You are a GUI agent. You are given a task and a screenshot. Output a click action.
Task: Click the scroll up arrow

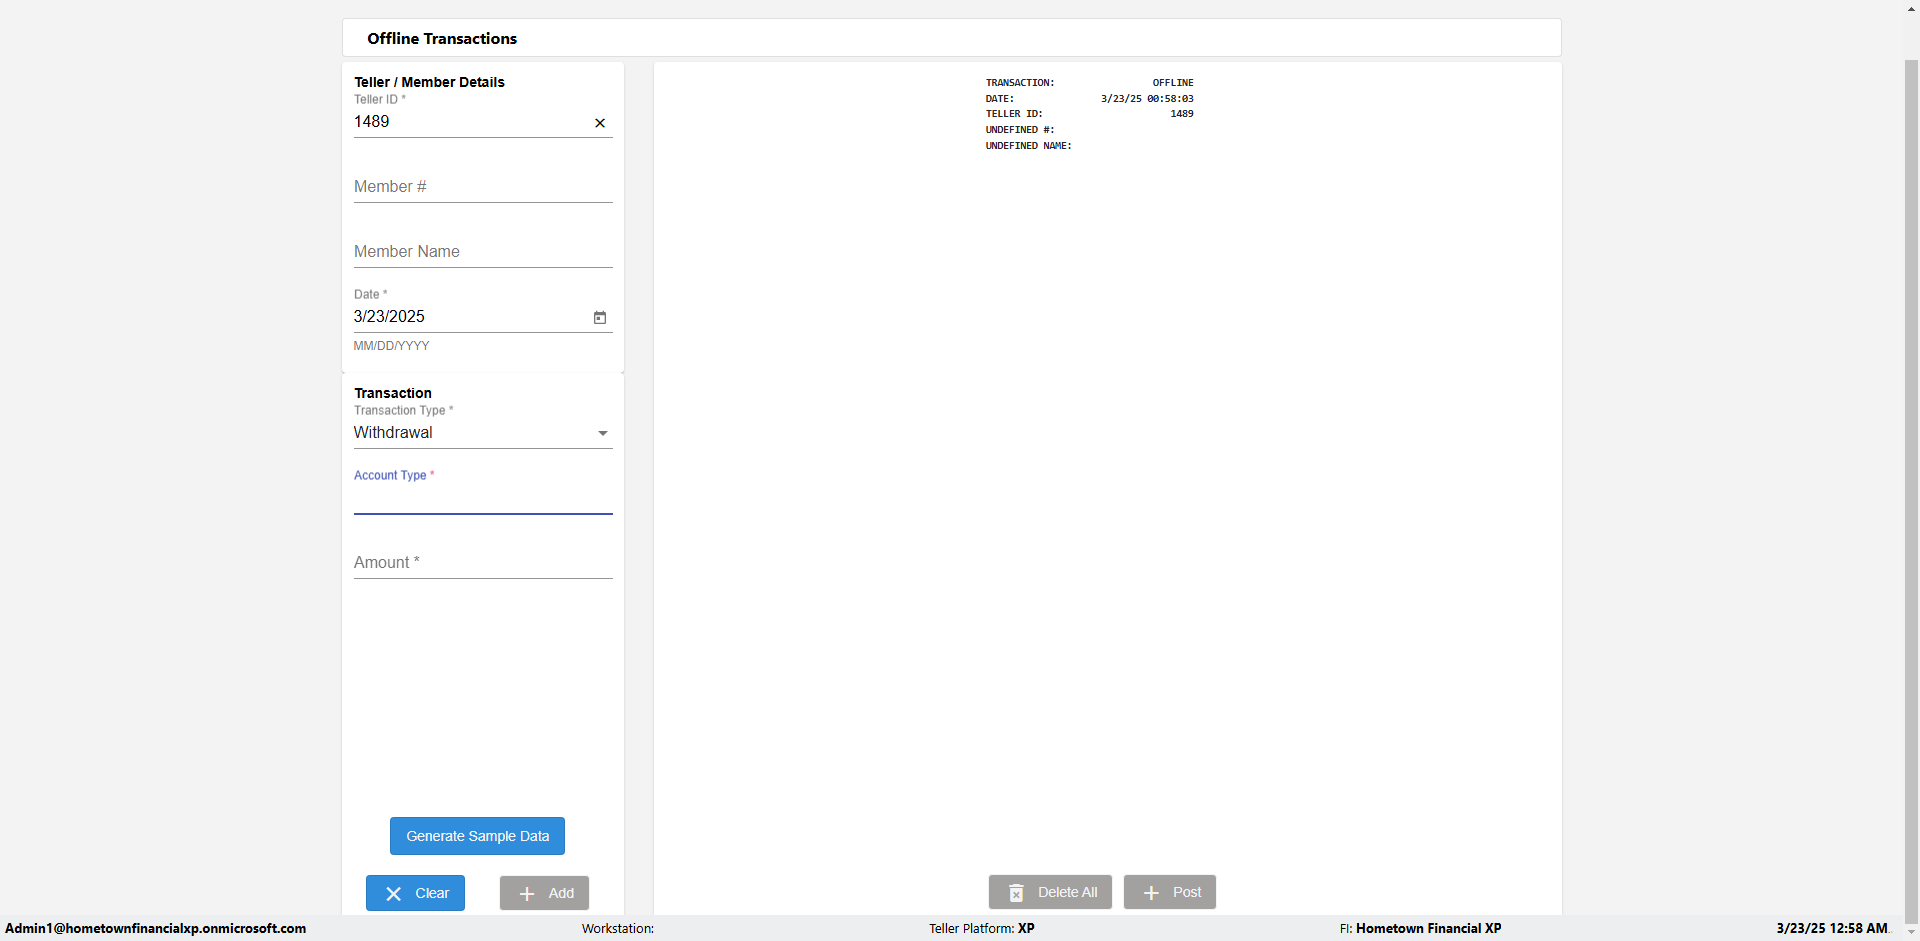(x=1911, y=8)
